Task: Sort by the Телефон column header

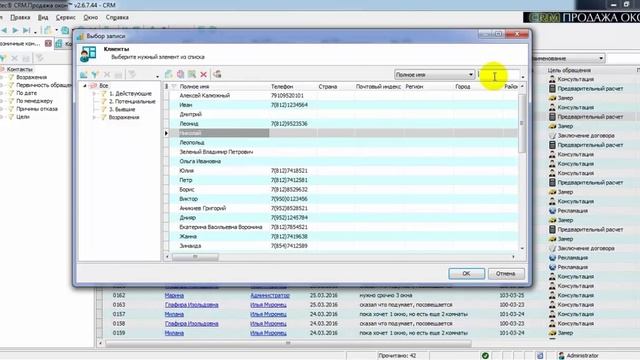Action: point(282,87)
